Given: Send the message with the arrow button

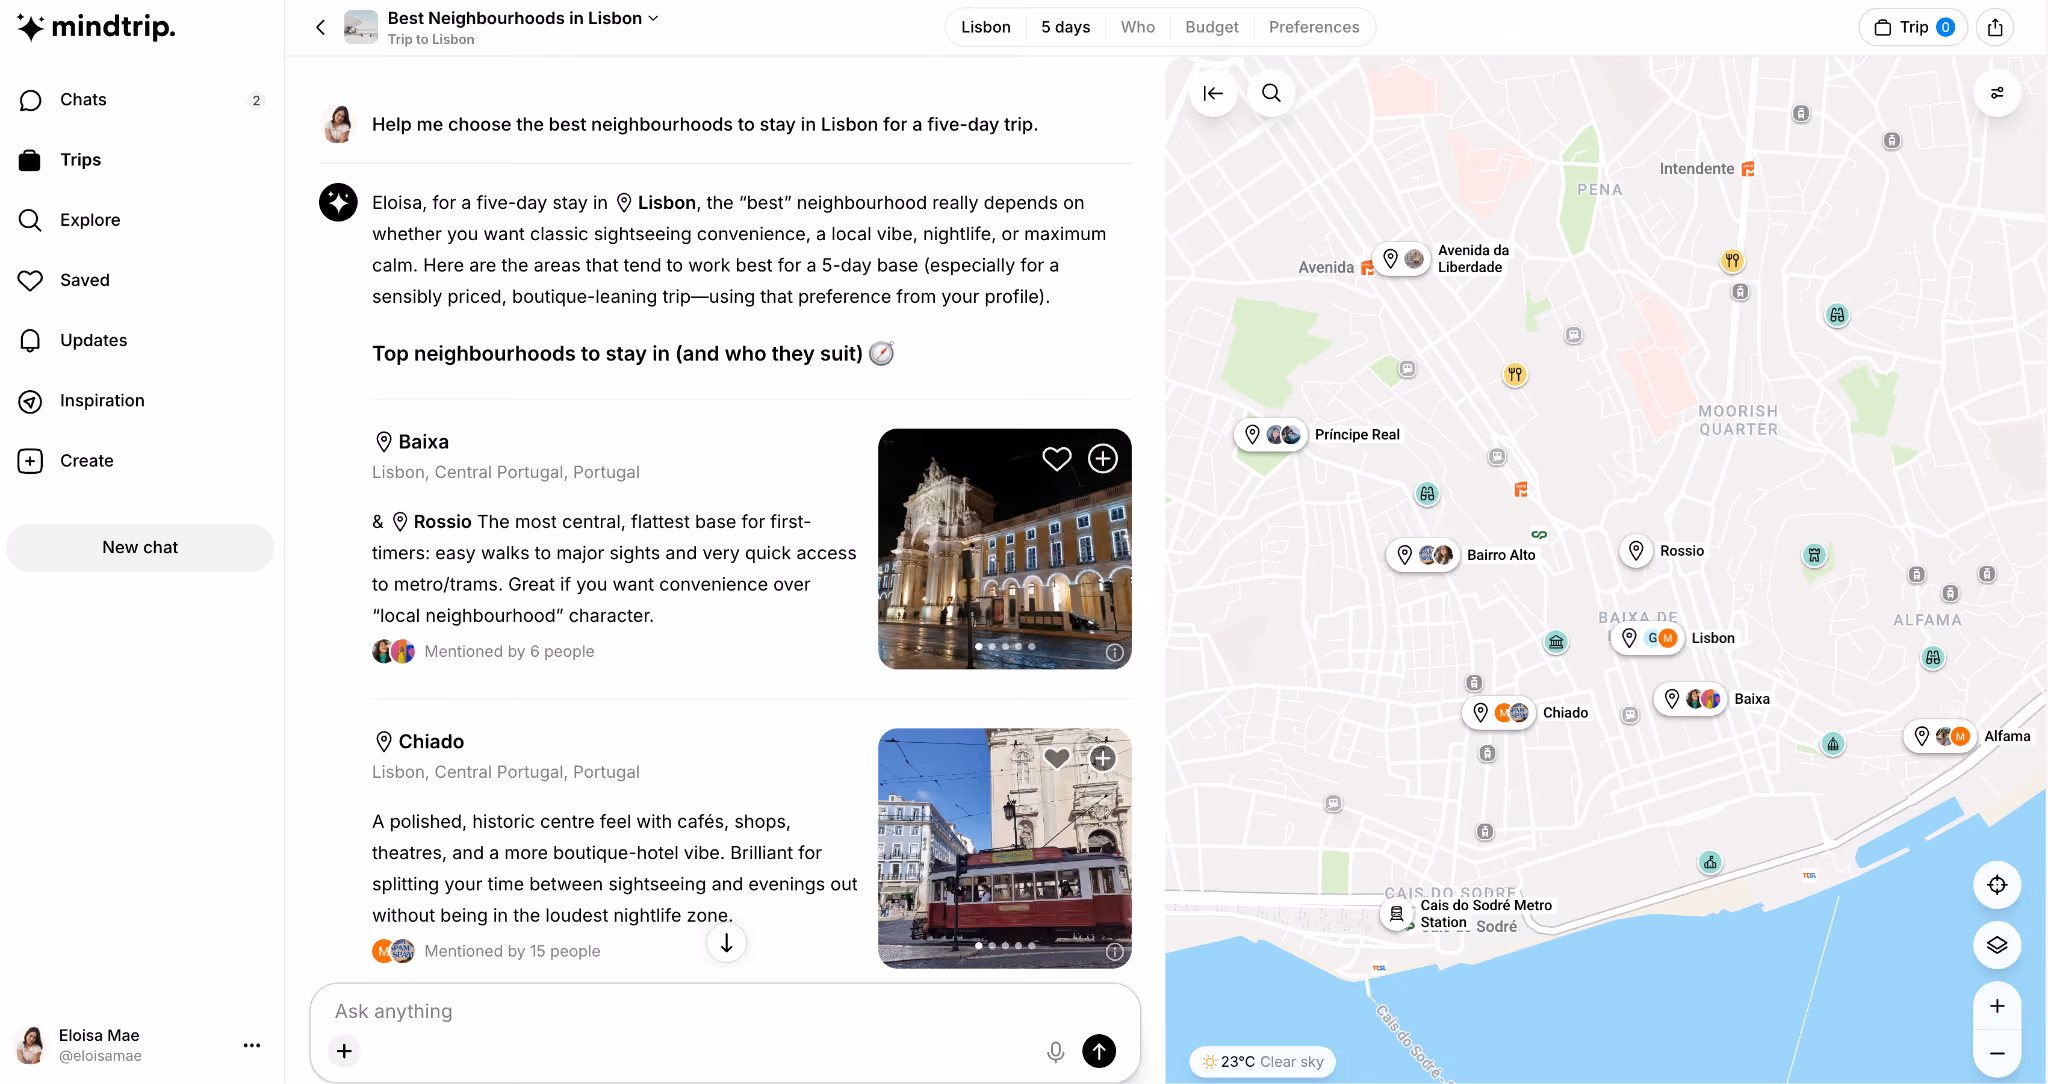Looking at the screenshot, I should (1099, 1051).
